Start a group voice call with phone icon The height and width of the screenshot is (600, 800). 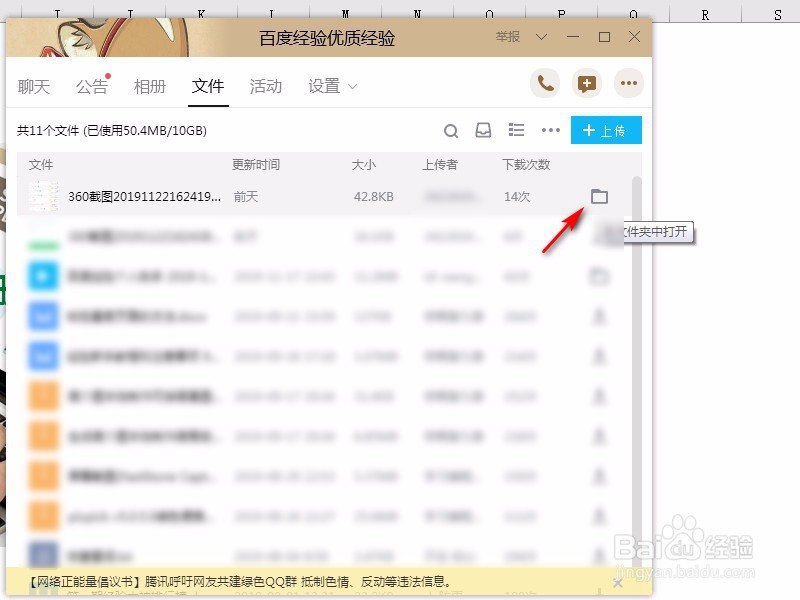coord(545,83)
